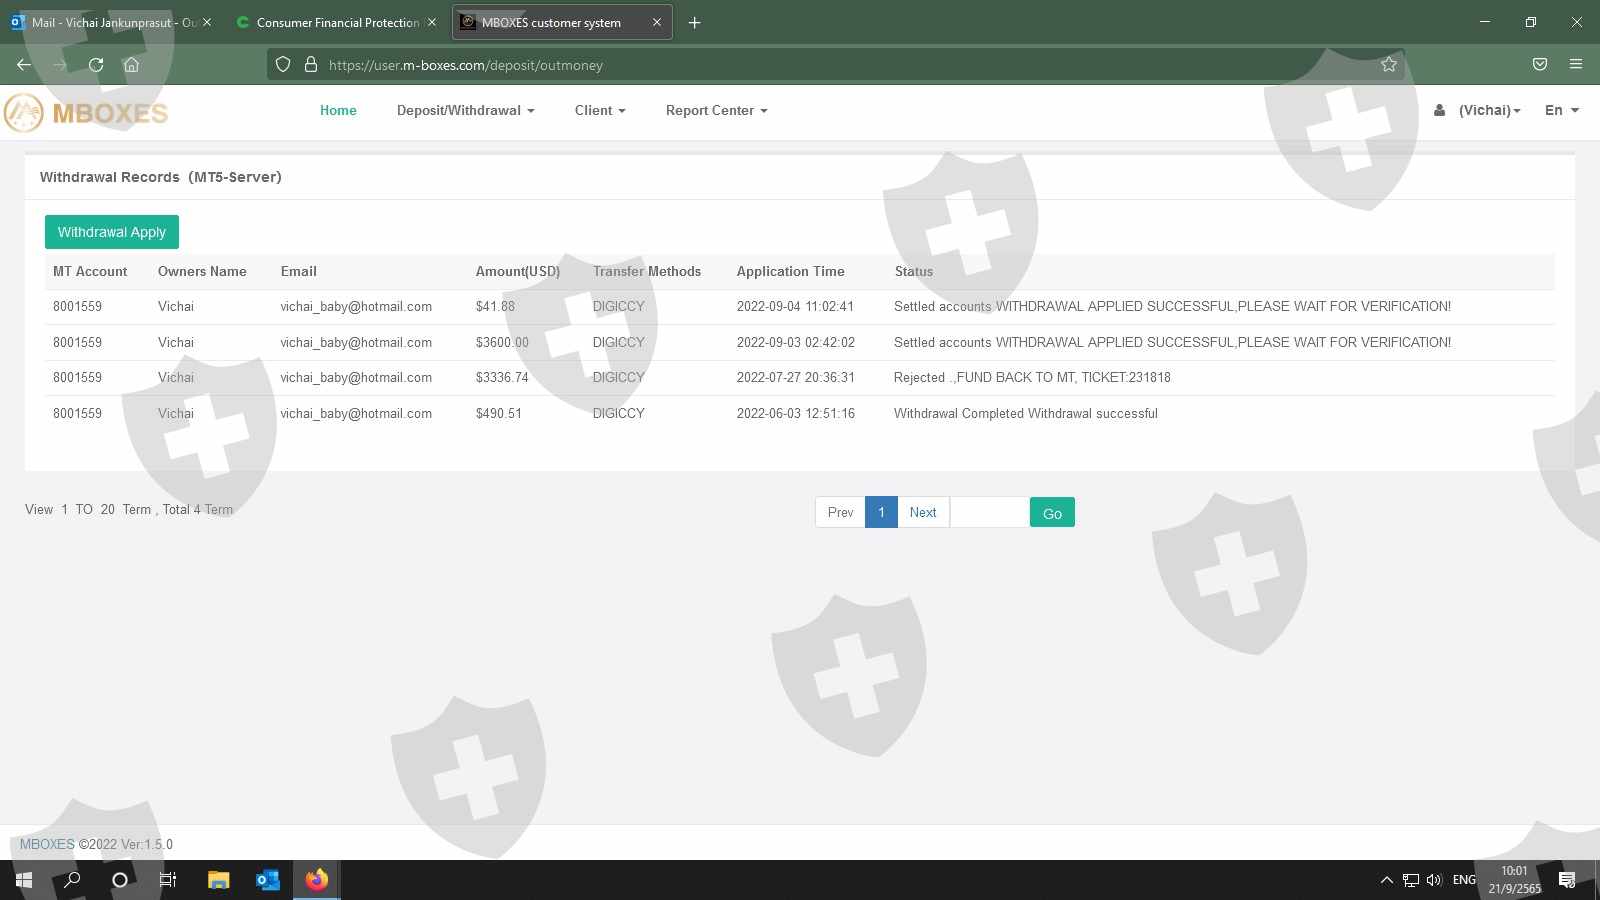
Task: Click the $3600.00 amount cell
Action: (x=502, y=342)
